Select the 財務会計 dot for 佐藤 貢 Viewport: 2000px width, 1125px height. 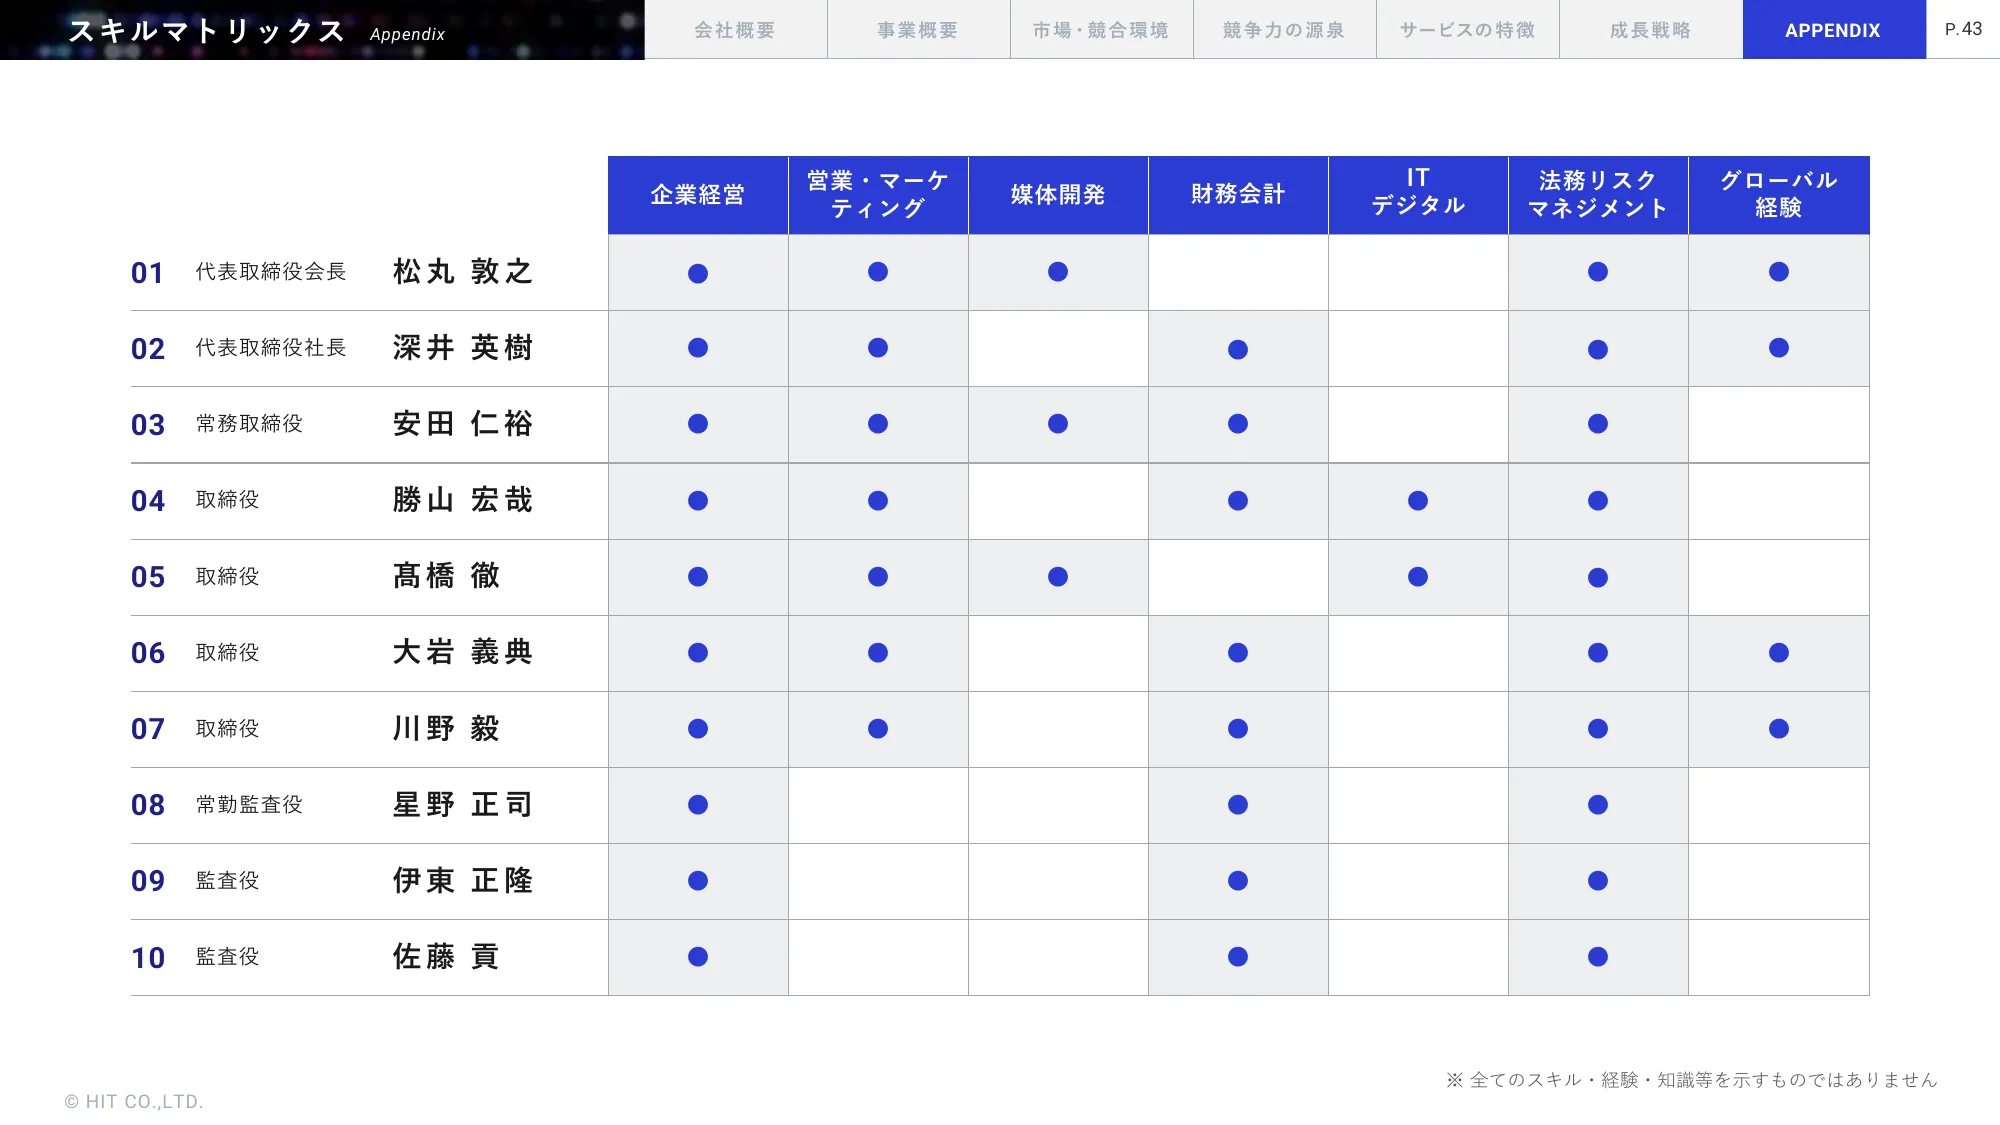pyautogui.click(x=1238, y=957)
